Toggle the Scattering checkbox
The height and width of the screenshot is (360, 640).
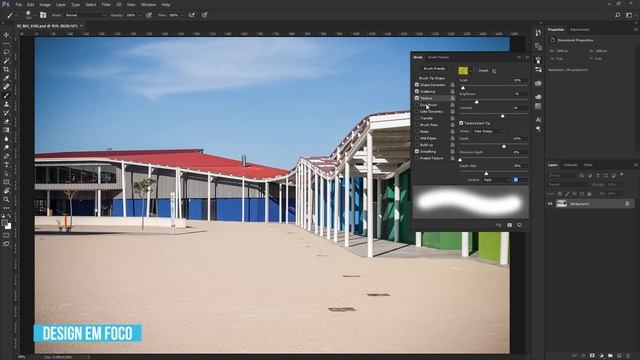coord(417,91)
